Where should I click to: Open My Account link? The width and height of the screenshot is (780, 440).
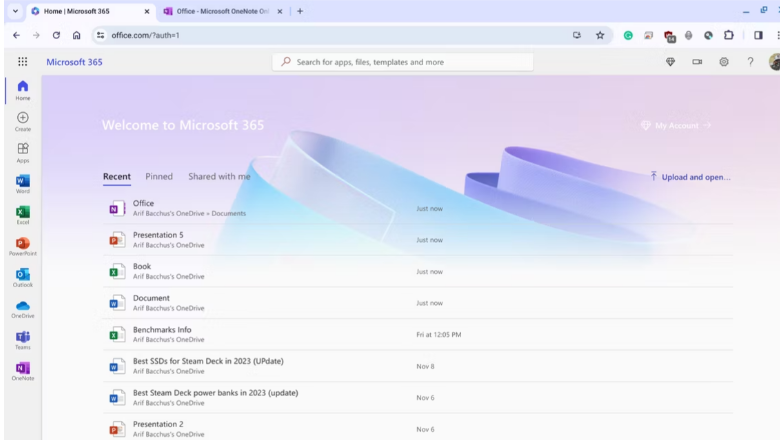click(676, 125)
